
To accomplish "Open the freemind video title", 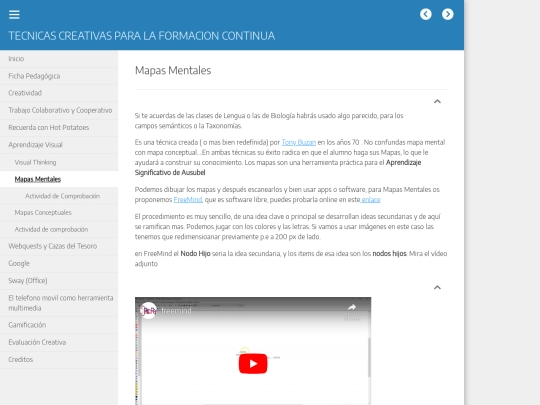I will click(176, 311).
